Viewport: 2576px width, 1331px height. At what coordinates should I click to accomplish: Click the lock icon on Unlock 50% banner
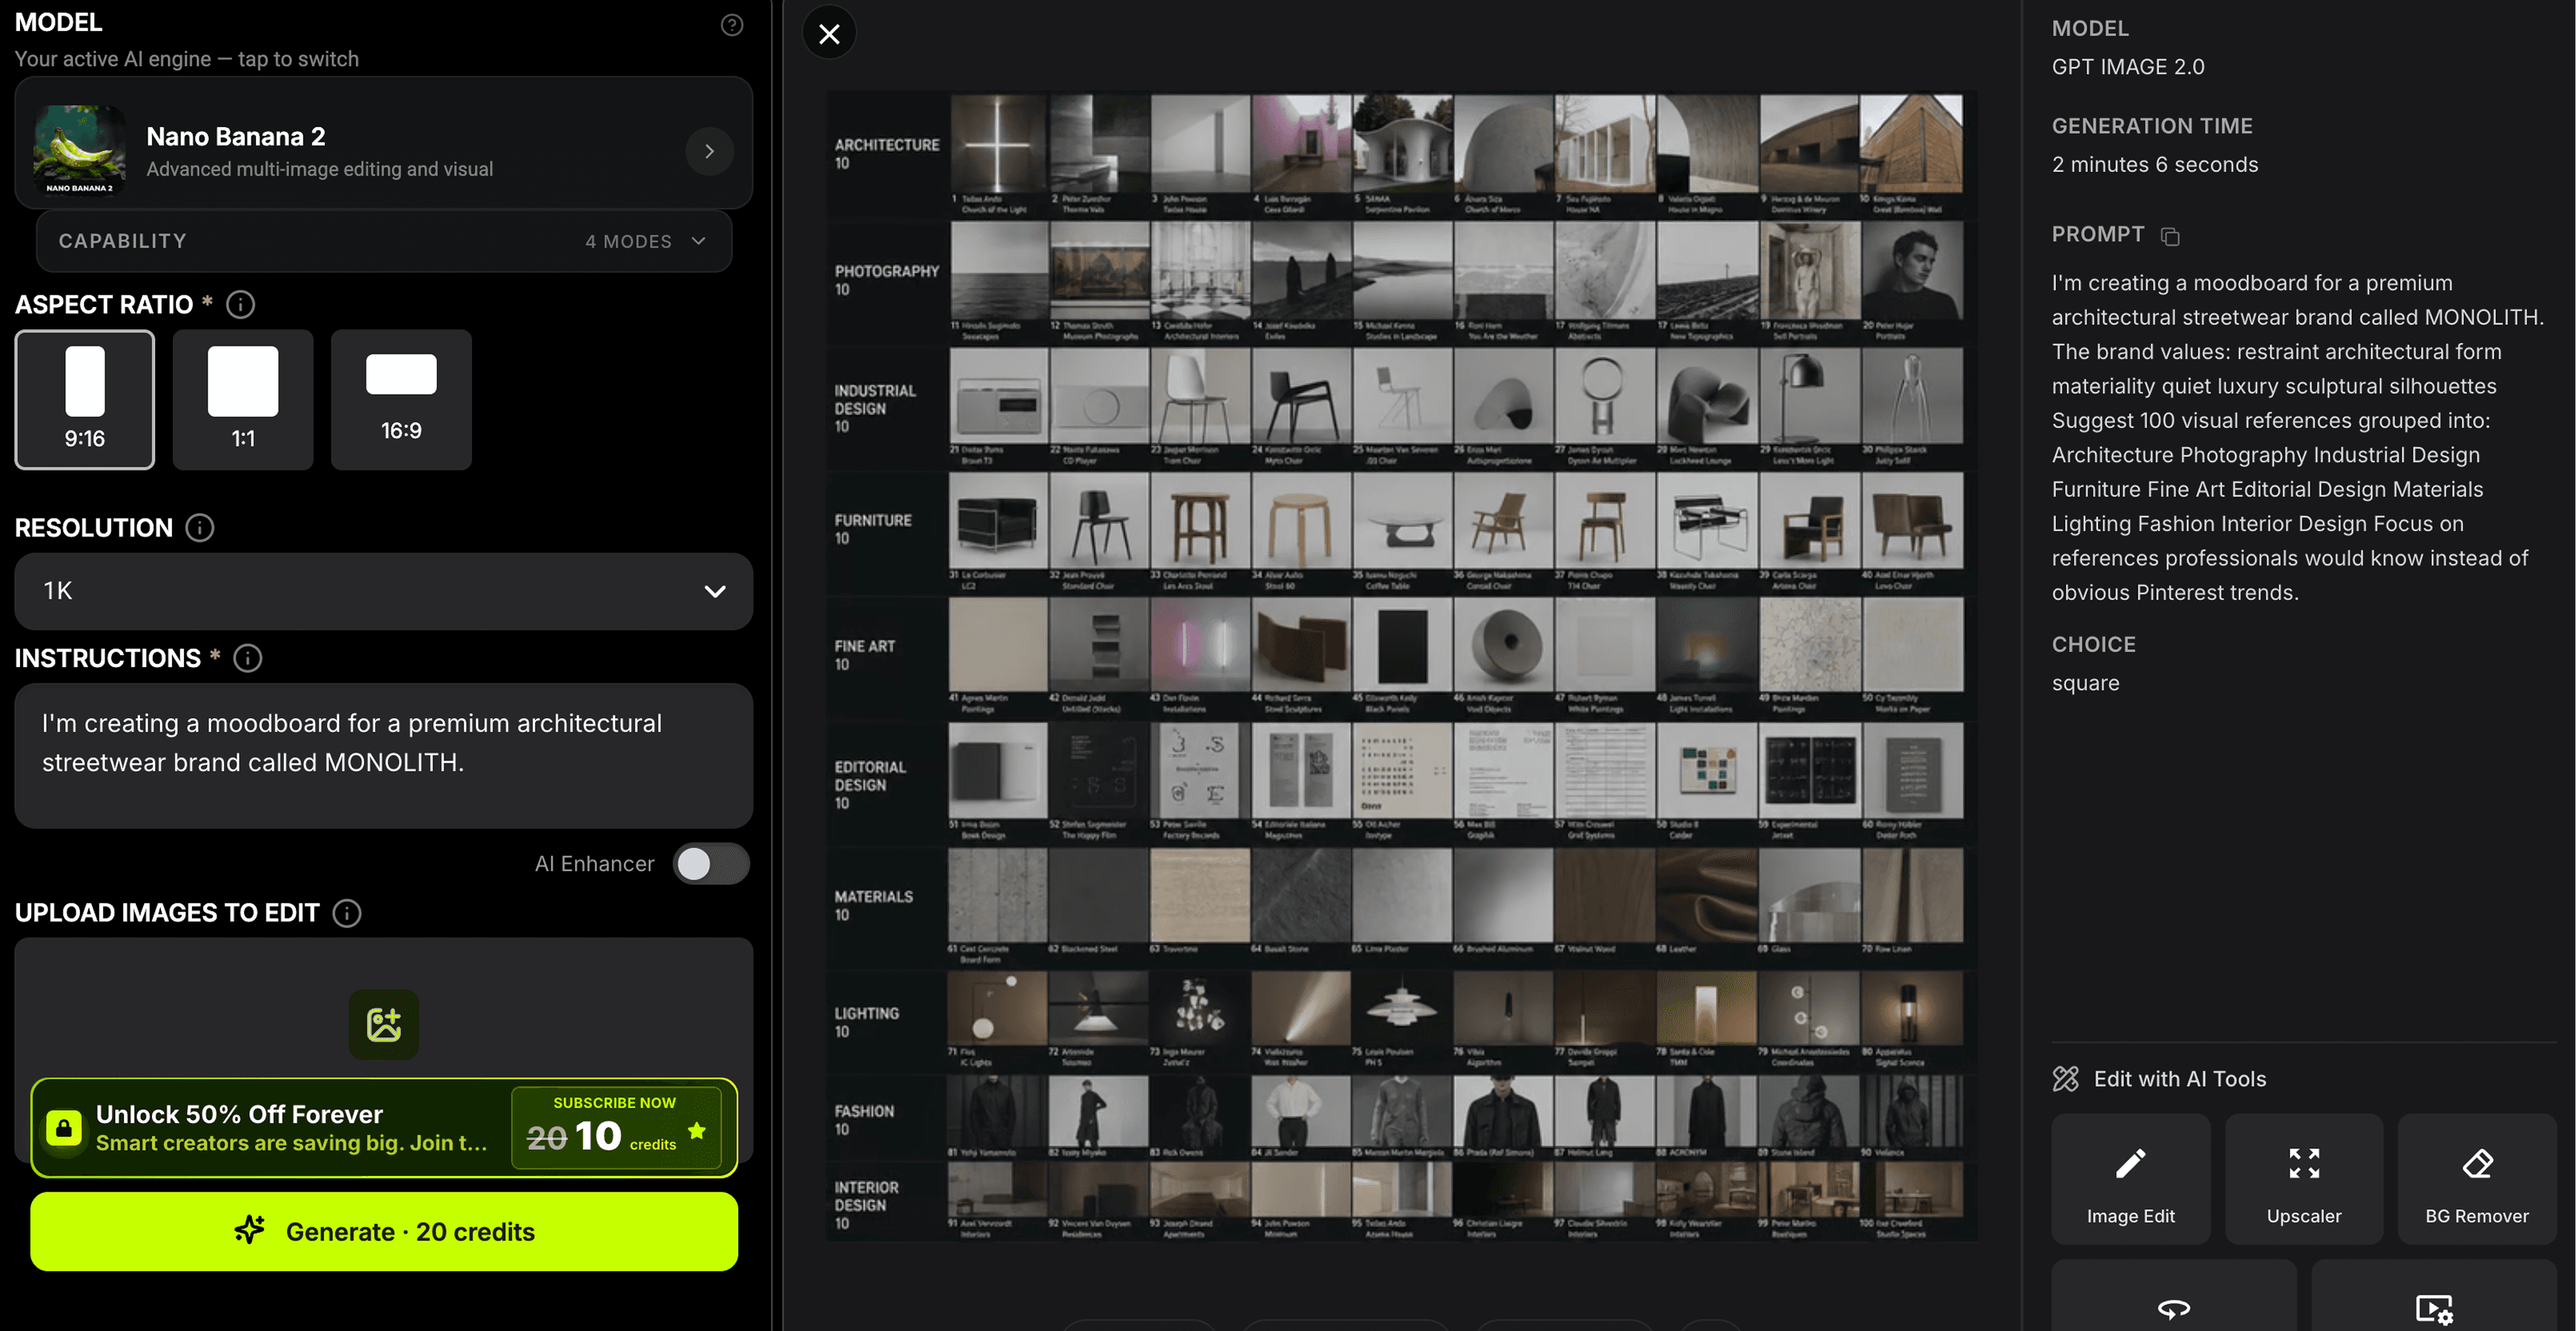(x=64, y=1128)
